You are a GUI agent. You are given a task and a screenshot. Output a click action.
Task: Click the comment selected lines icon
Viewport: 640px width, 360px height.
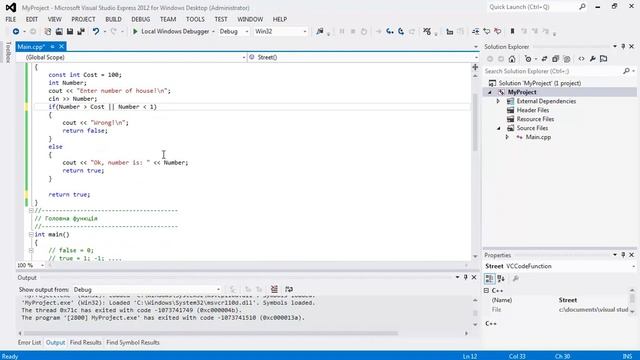click(x=487, y=31)
